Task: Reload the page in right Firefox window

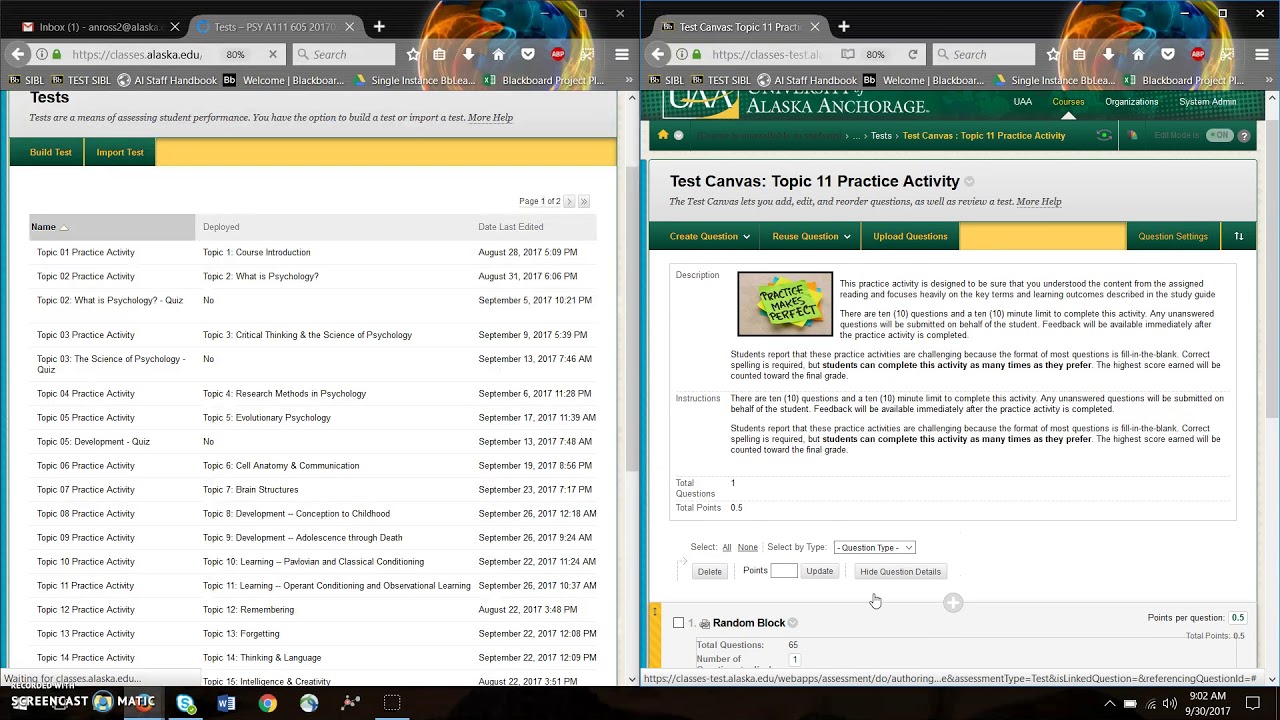Action: [x=912, y=54]
